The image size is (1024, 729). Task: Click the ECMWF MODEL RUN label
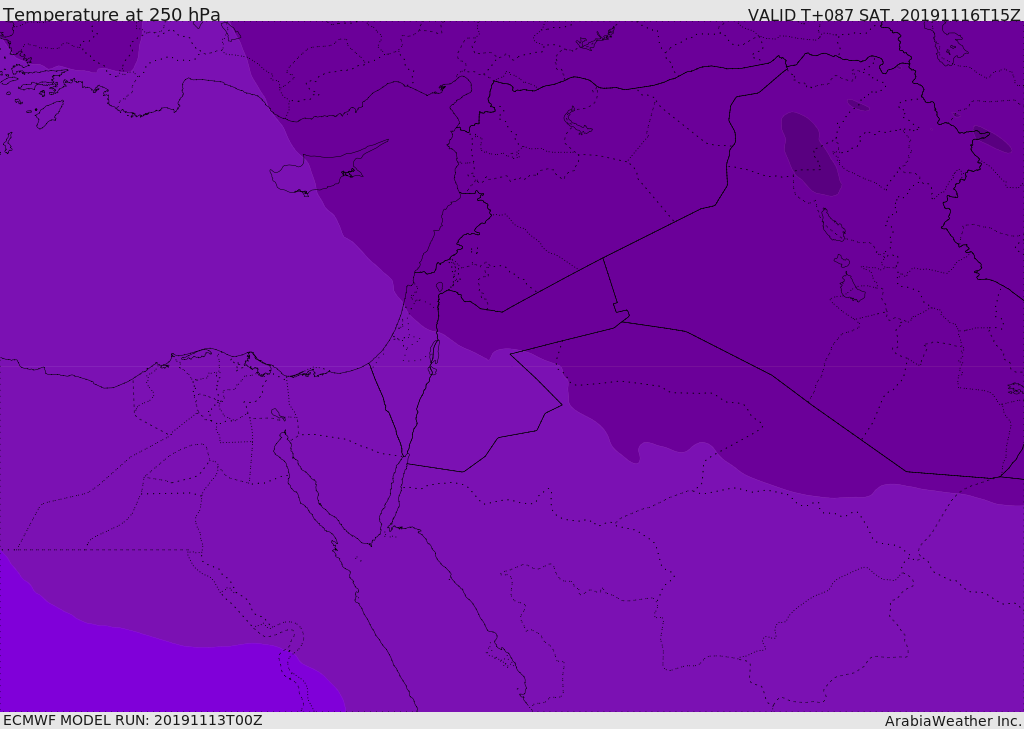[133, 720]
